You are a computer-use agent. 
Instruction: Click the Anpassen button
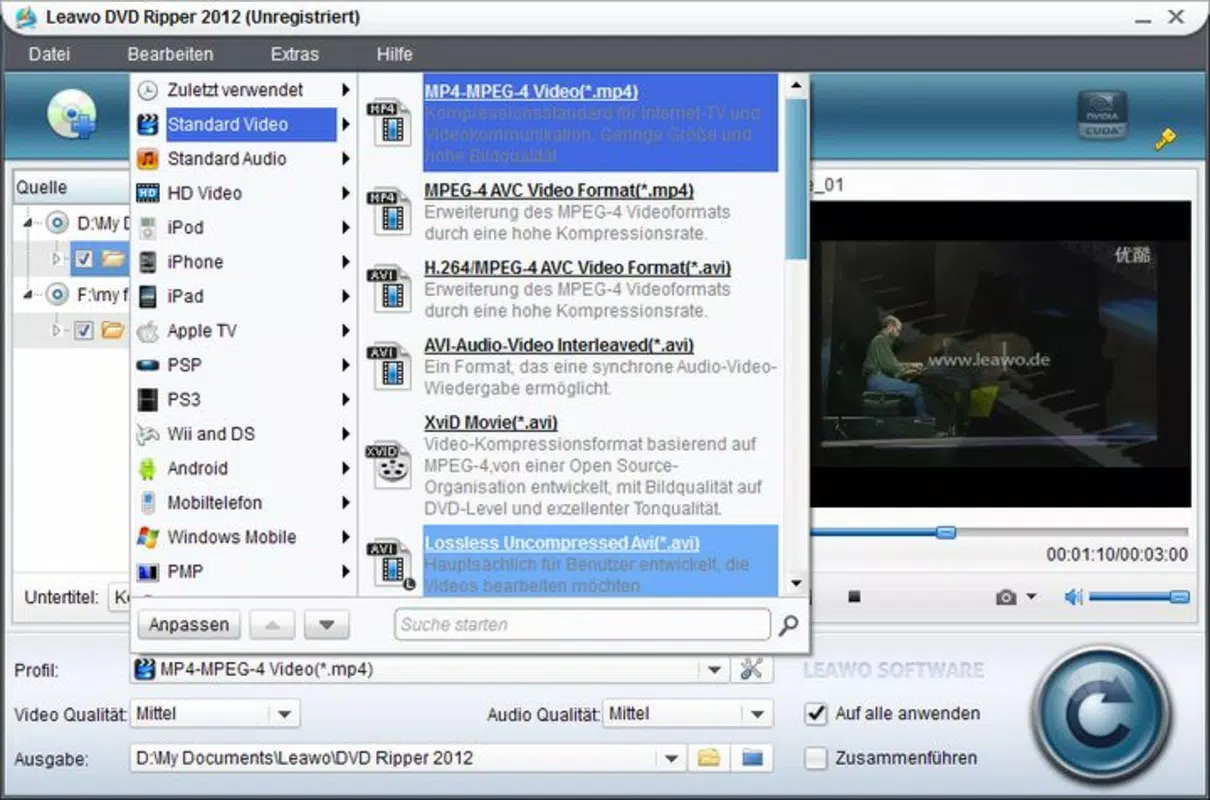[x=188, y=625]
